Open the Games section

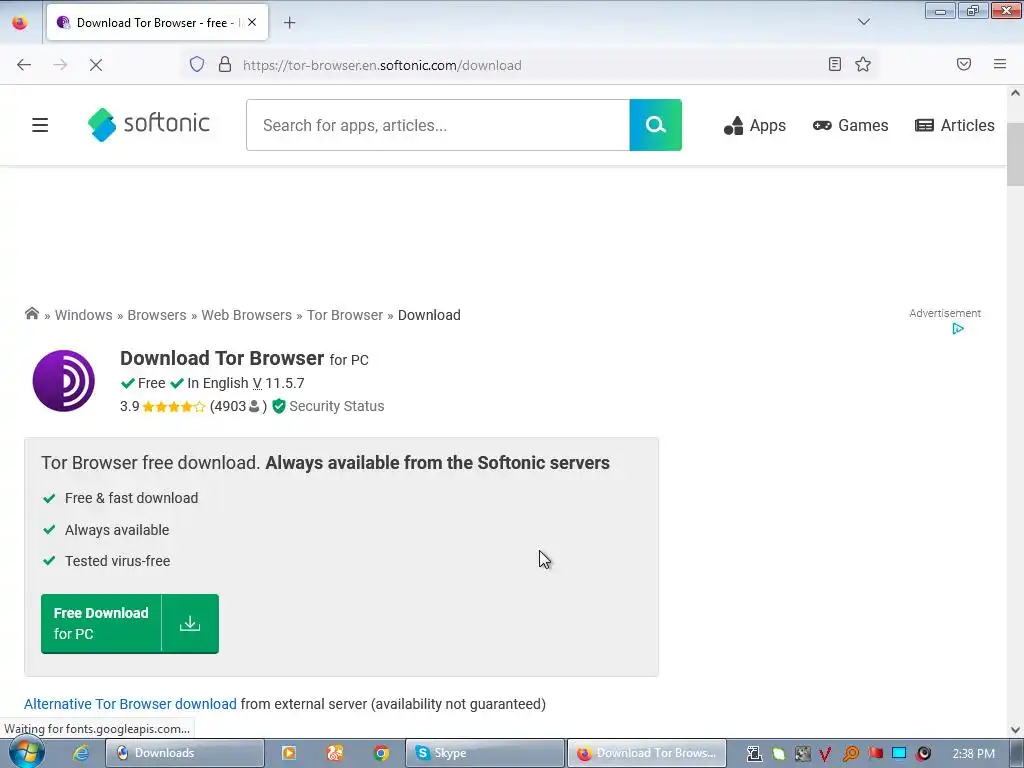pos(850,125)
